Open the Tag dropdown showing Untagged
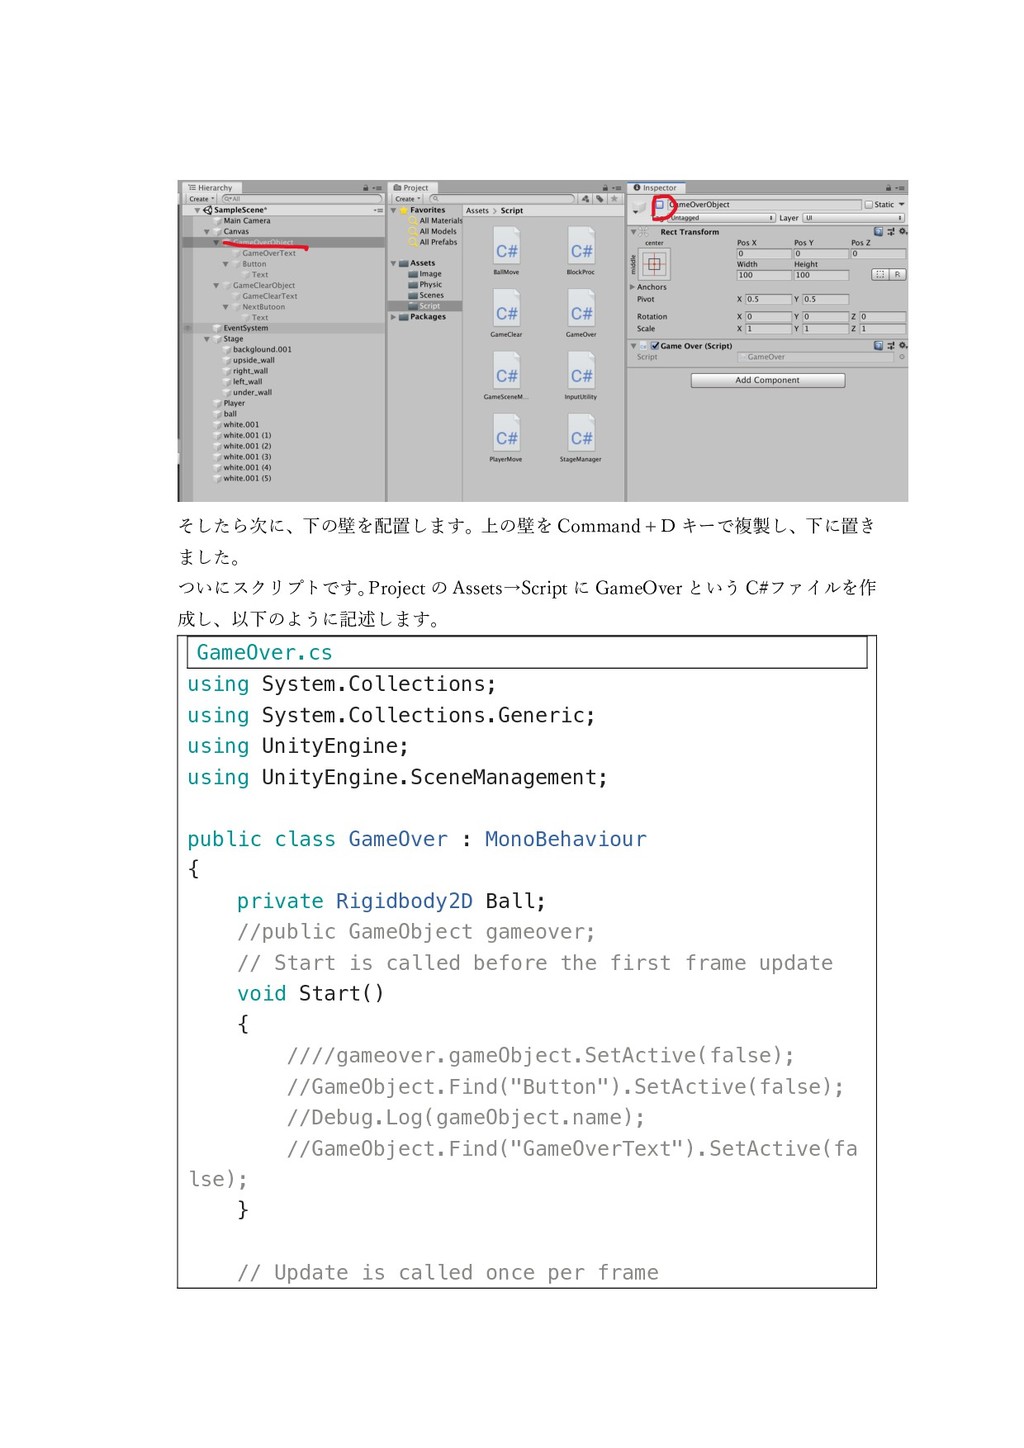The height and width of the screenshot is (1448, 1024). pos(722,217)
